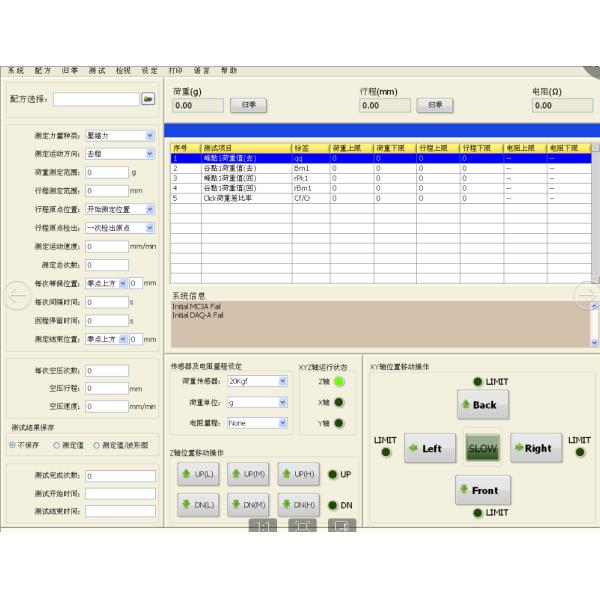
Task: Toggle the green SLOW speed button
Action: [483, 449]
